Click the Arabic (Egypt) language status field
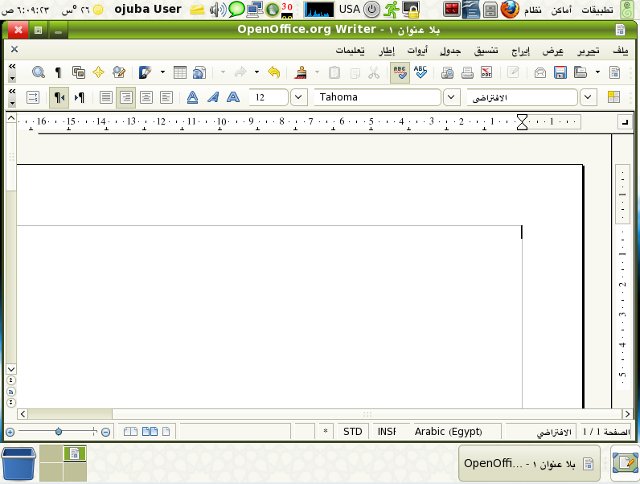 [x=448, y=431]
